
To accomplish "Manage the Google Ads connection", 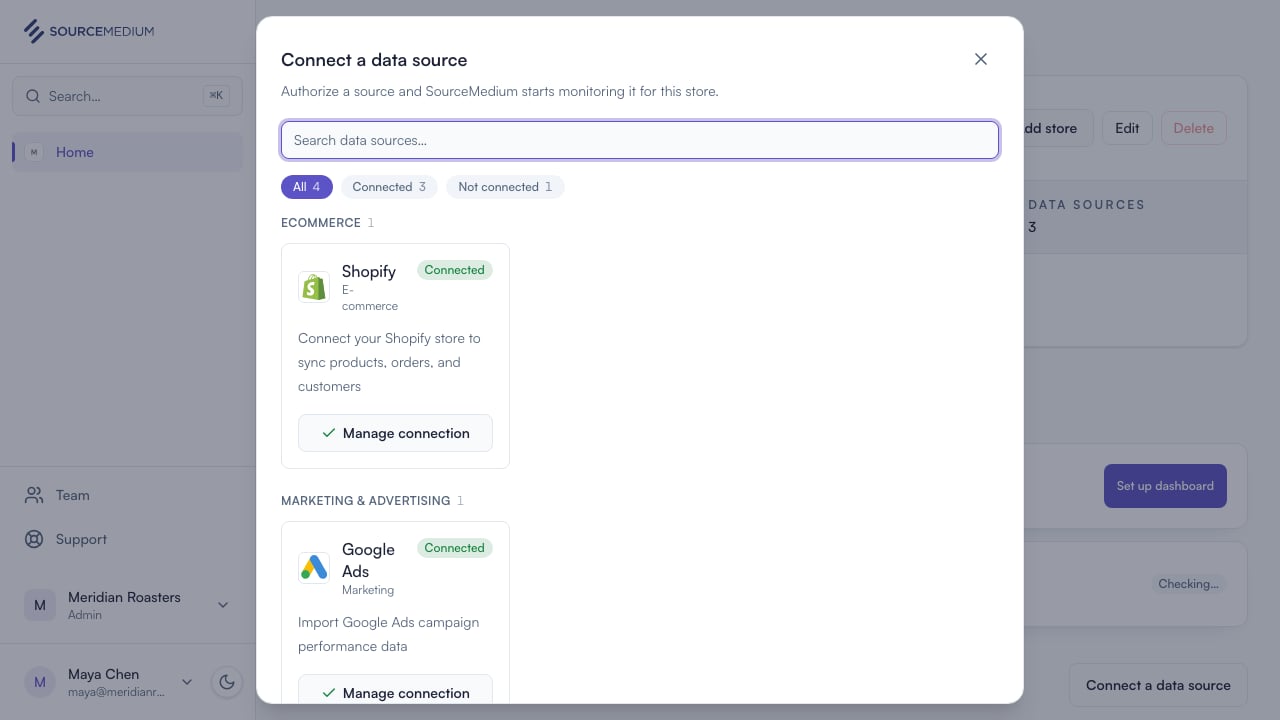I will click(x=395, y=689).
